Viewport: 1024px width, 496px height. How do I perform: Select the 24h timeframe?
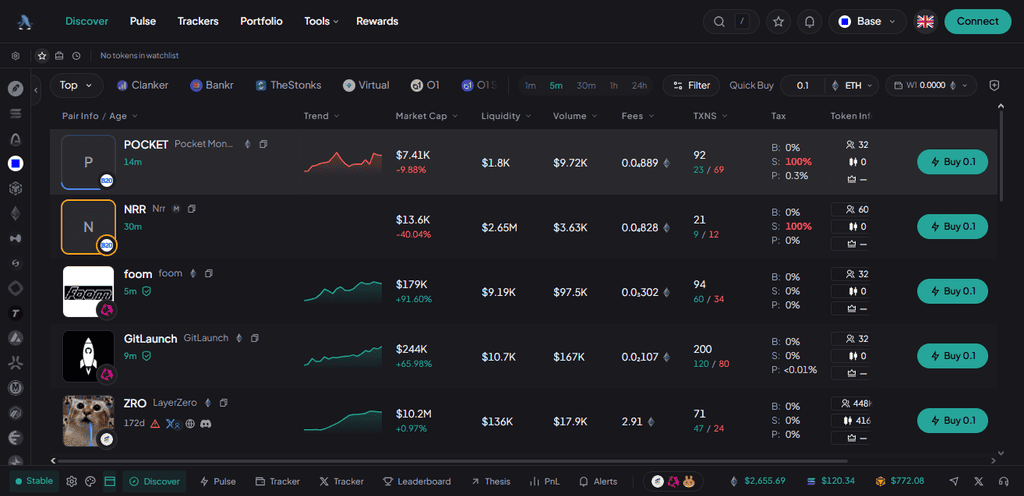[x=639, y=85]
